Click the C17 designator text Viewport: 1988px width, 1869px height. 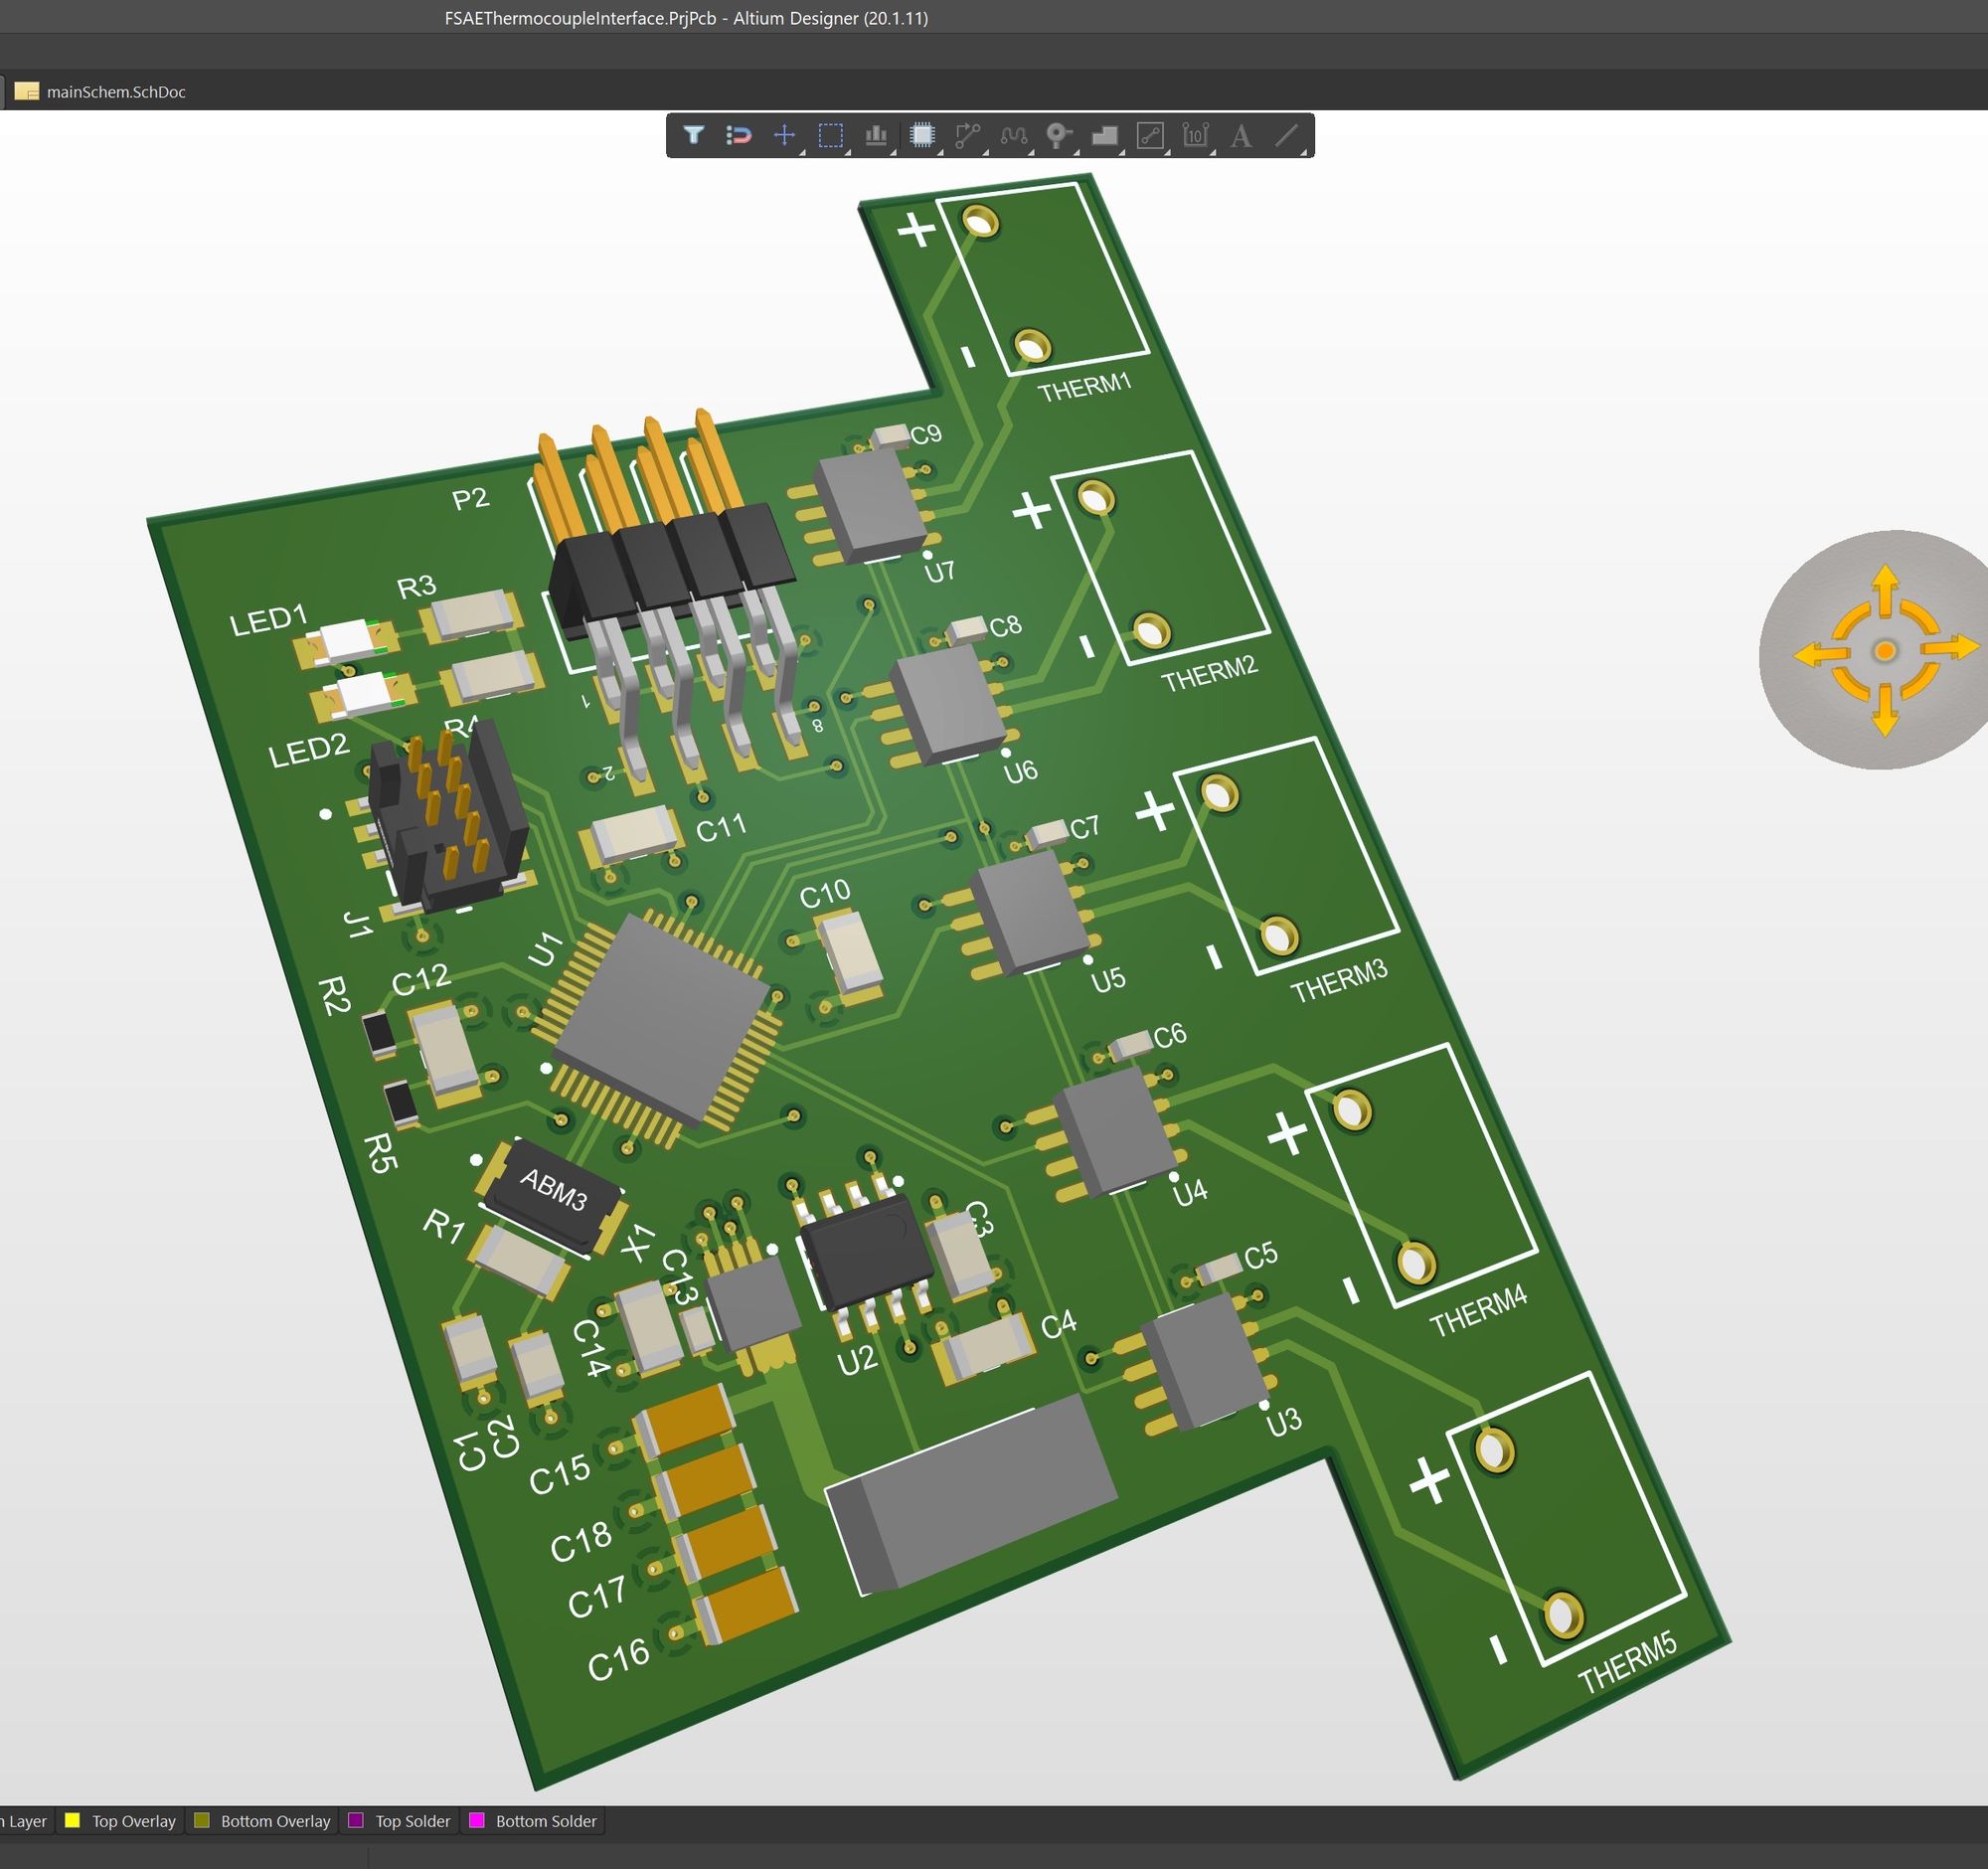[597, 1597]
